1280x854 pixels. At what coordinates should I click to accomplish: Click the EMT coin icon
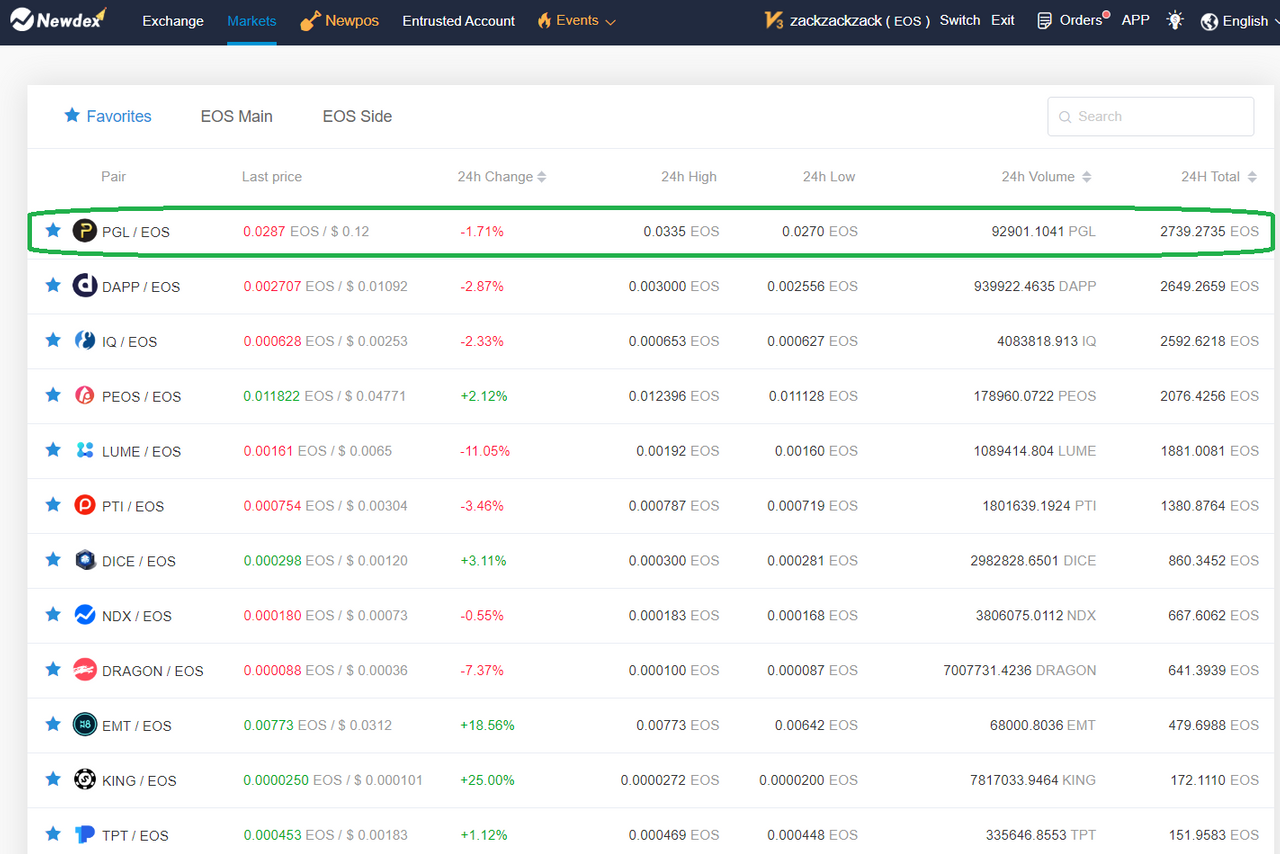(85, 725)
